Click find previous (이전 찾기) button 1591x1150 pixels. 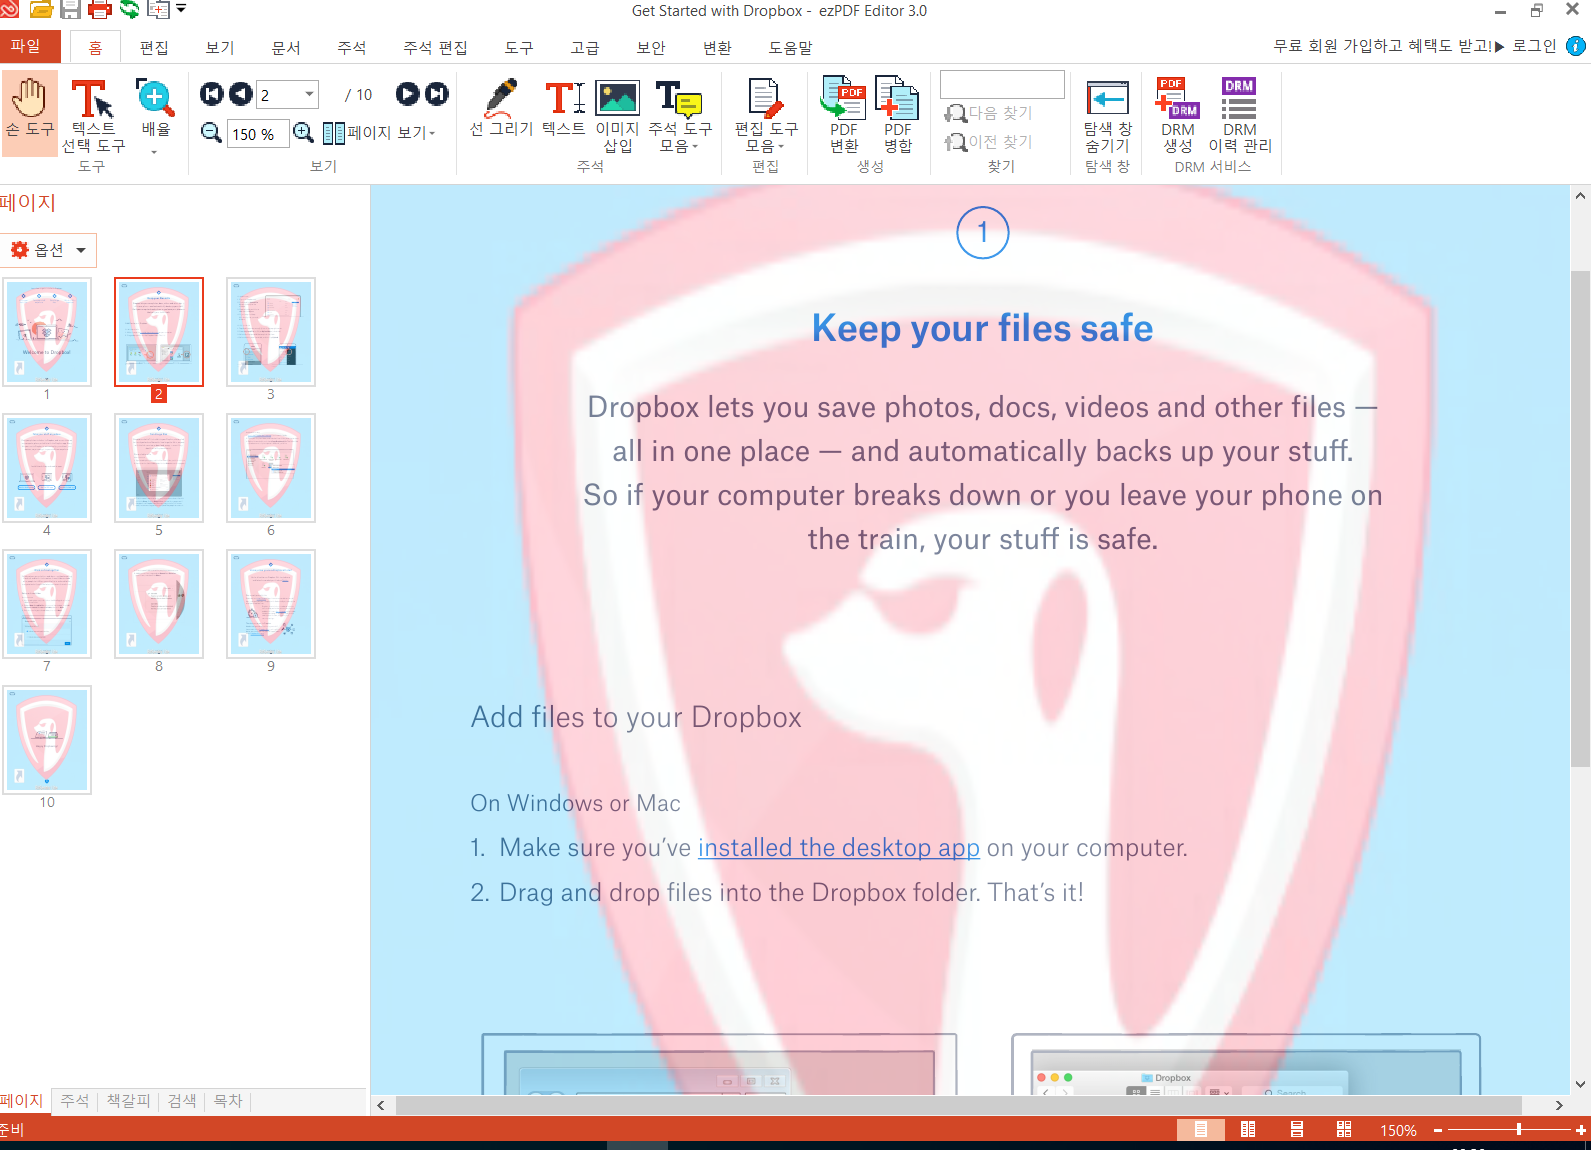(x=989, y=142)
